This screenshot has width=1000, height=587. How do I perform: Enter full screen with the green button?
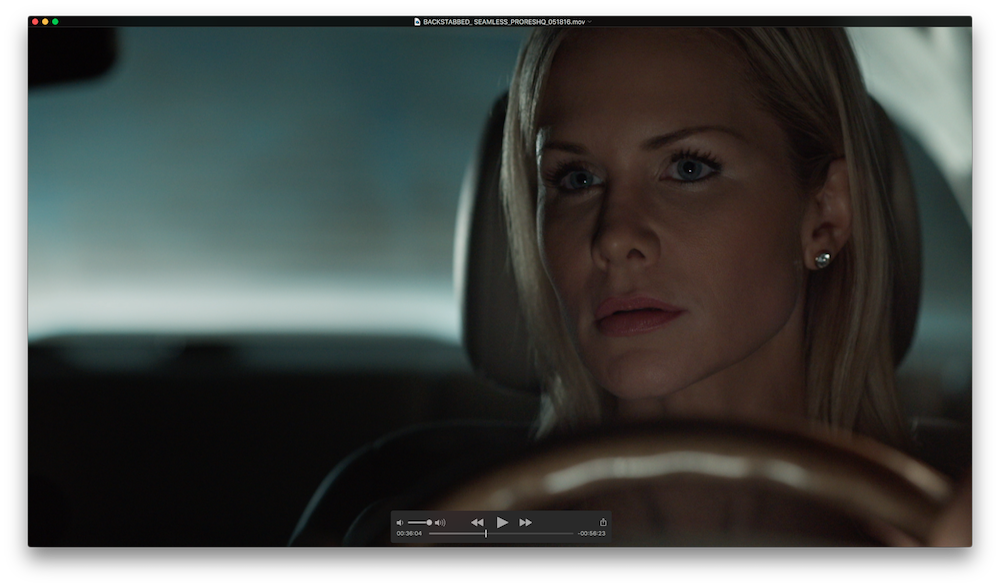tap(55, 21)
